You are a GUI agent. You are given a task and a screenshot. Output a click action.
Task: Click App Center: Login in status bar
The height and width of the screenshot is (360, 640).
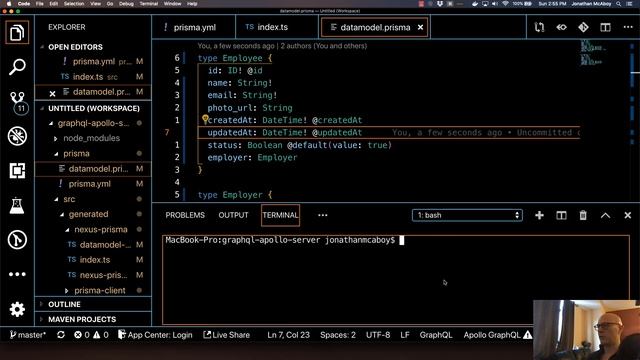point(155,335)
